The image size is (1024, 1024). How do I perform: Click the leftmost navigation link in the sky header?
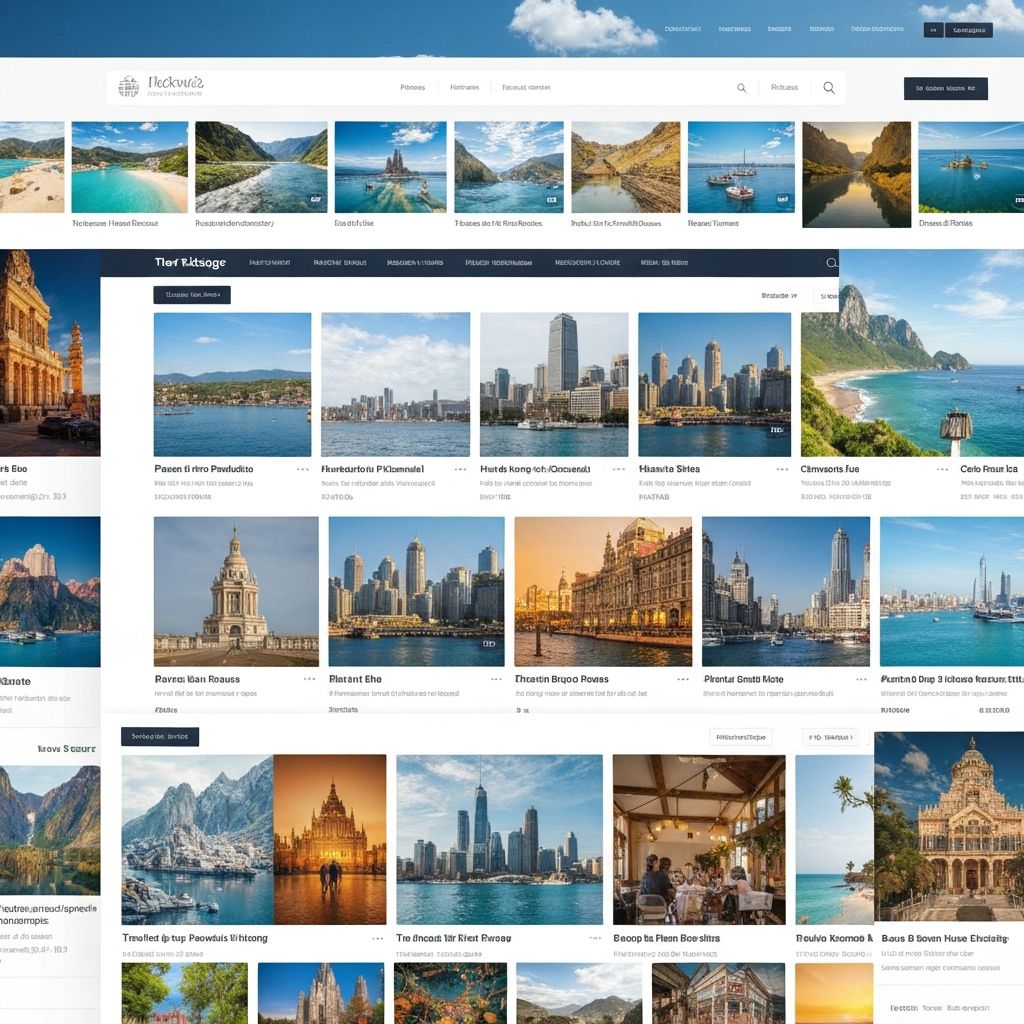point(687,30)
